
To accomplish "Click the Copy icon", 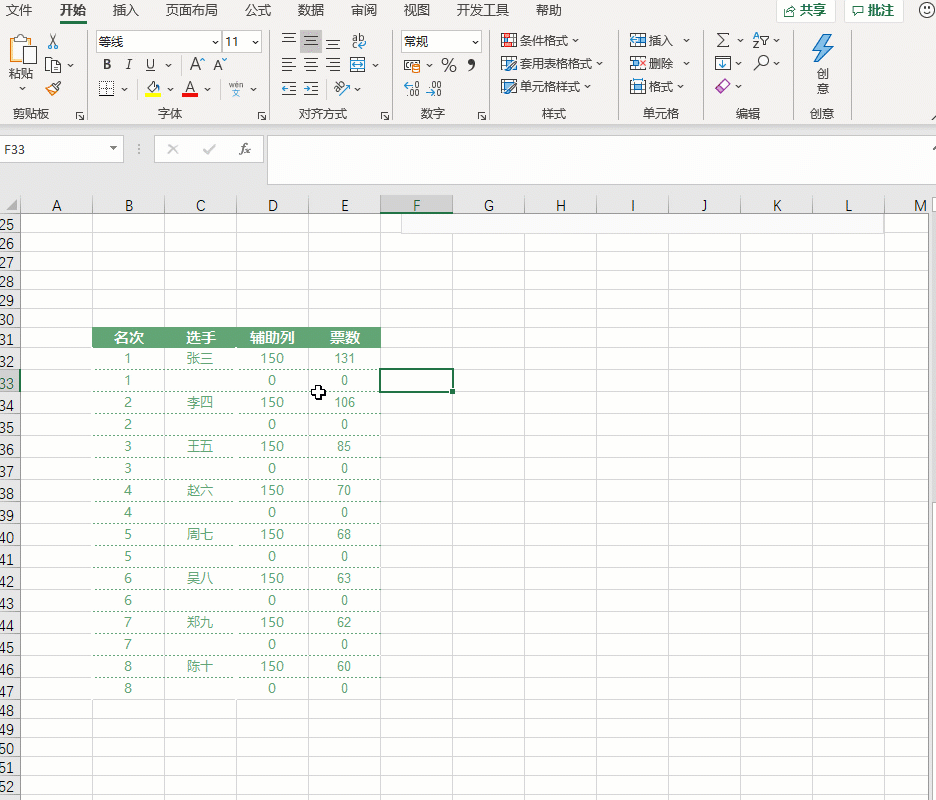I will click(53, 65).
